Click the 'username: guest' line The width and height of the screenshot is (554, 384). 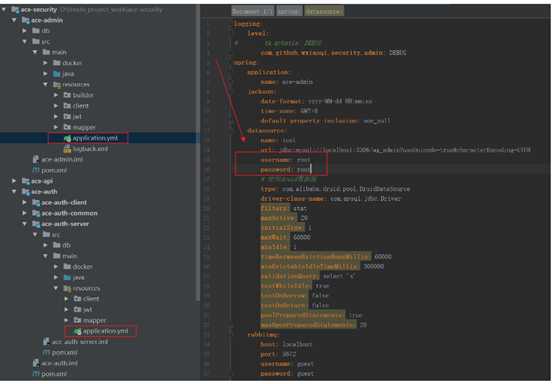(287, 364)
